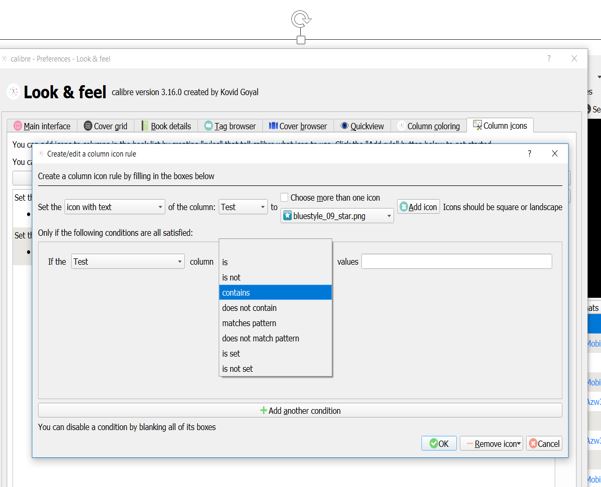Open the bluestyle_09_star.png icon dropdown
The image size is (601, 487).
[x=337, y=216]
